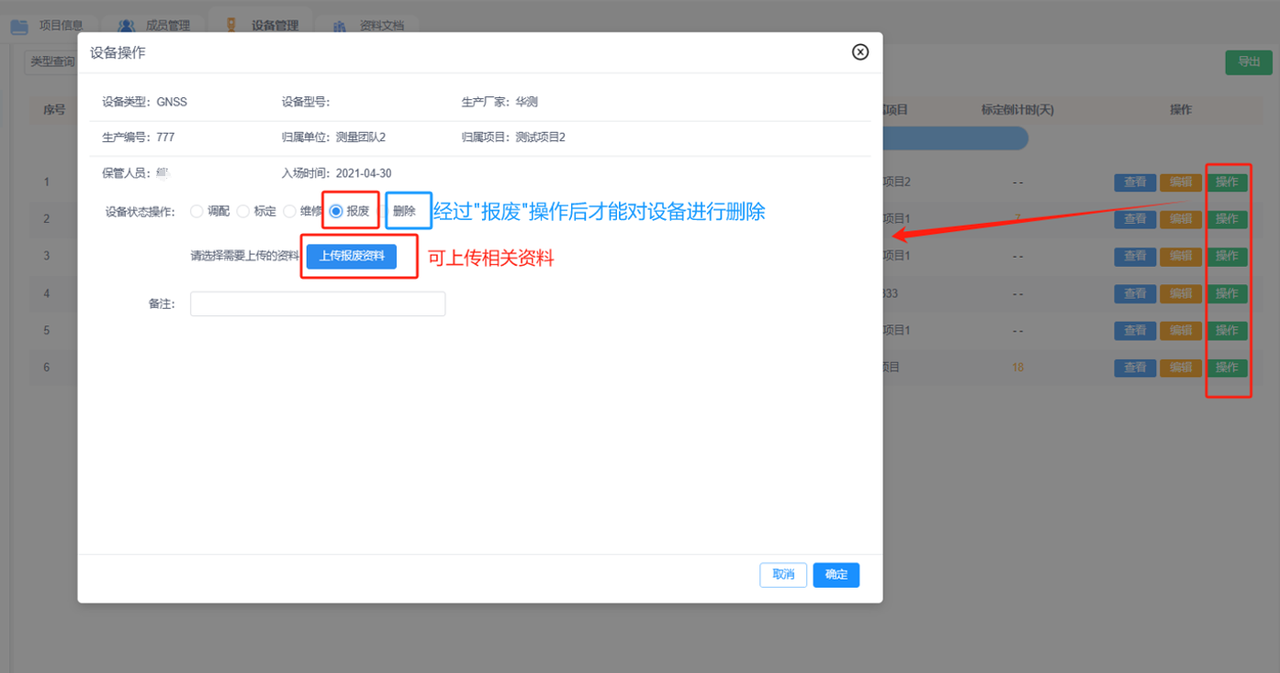Click 查看 for row 4 device
This screenshot has height=673, width=1280.
pyautogui.click(x=1135, y=294)
